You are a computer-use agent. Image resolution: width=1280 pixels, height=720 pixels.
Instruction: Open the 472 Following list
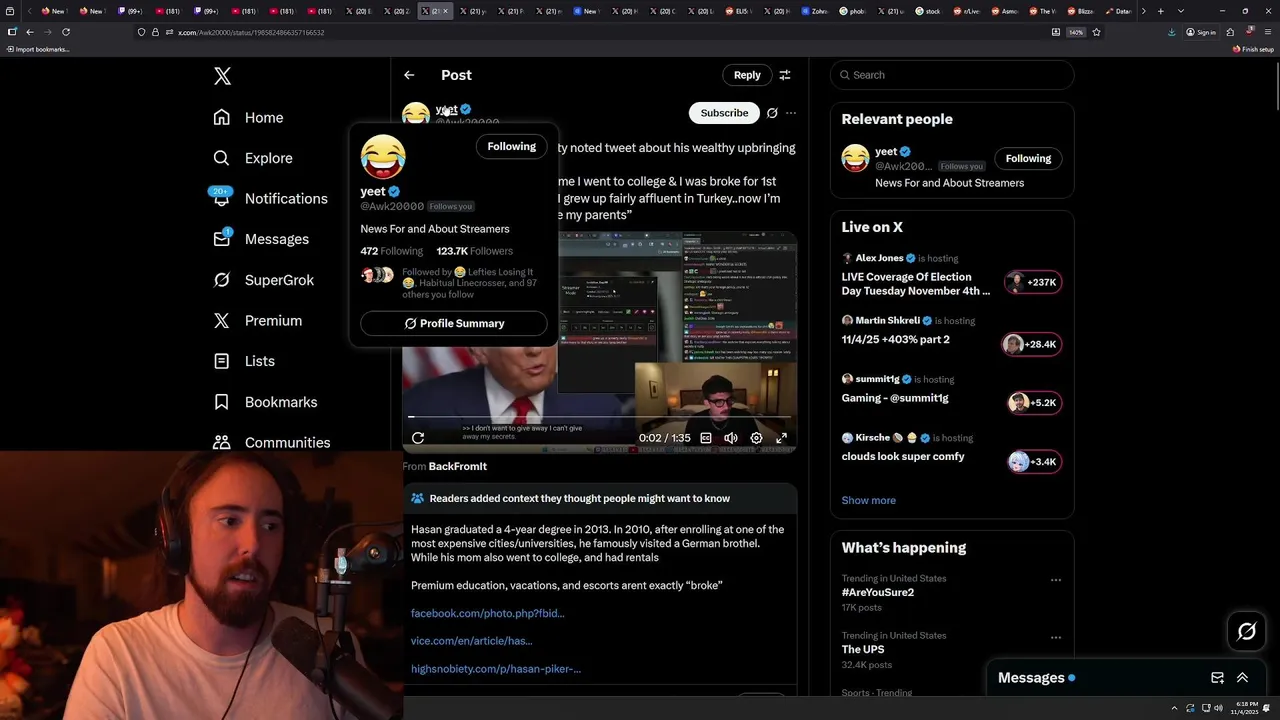(392, 251)
